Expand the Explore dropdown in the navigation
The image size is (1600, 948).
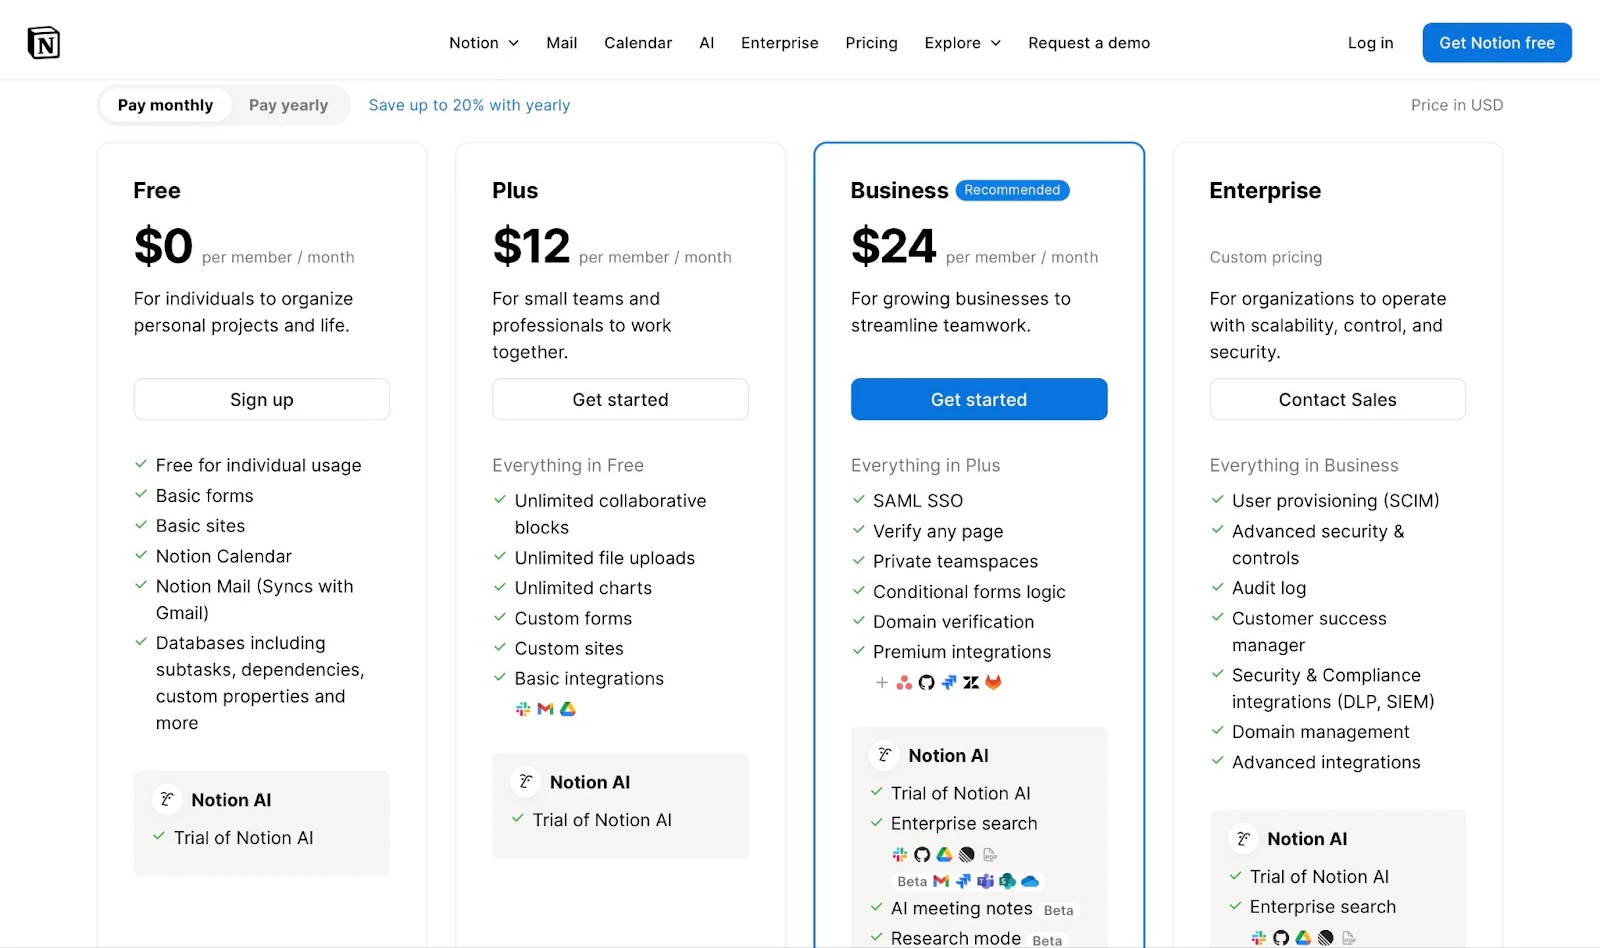963,43
